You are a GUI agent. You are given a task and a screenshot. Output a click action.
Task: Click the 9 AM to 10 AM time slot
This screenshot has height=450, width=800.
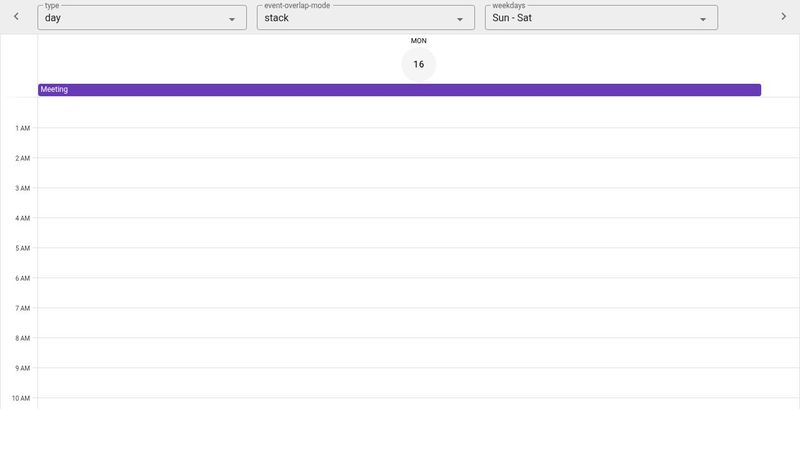[418, 383]
